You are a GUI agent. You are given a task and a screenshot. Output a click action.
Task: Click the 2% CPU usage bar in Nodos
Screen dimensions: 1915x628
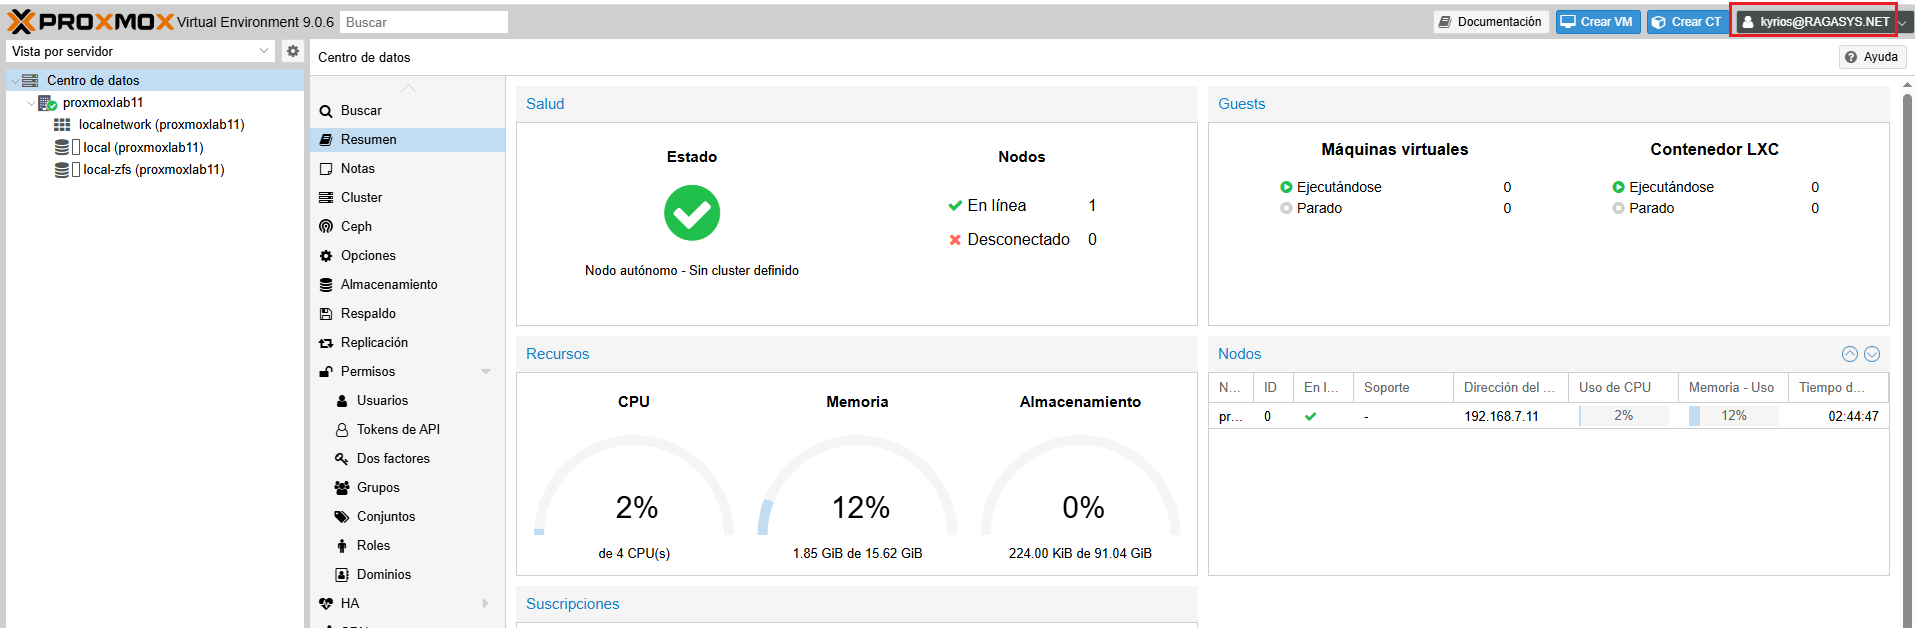(x=1623, y=416)
